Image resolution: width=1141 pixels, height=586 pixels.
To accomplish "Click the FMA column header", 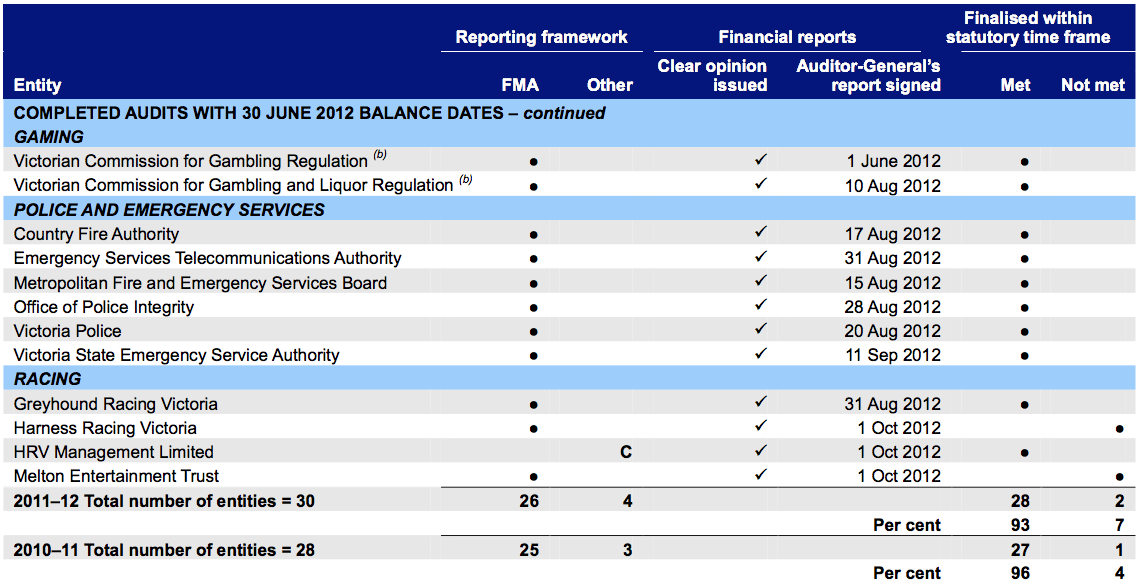I will [x=520, y=85].
